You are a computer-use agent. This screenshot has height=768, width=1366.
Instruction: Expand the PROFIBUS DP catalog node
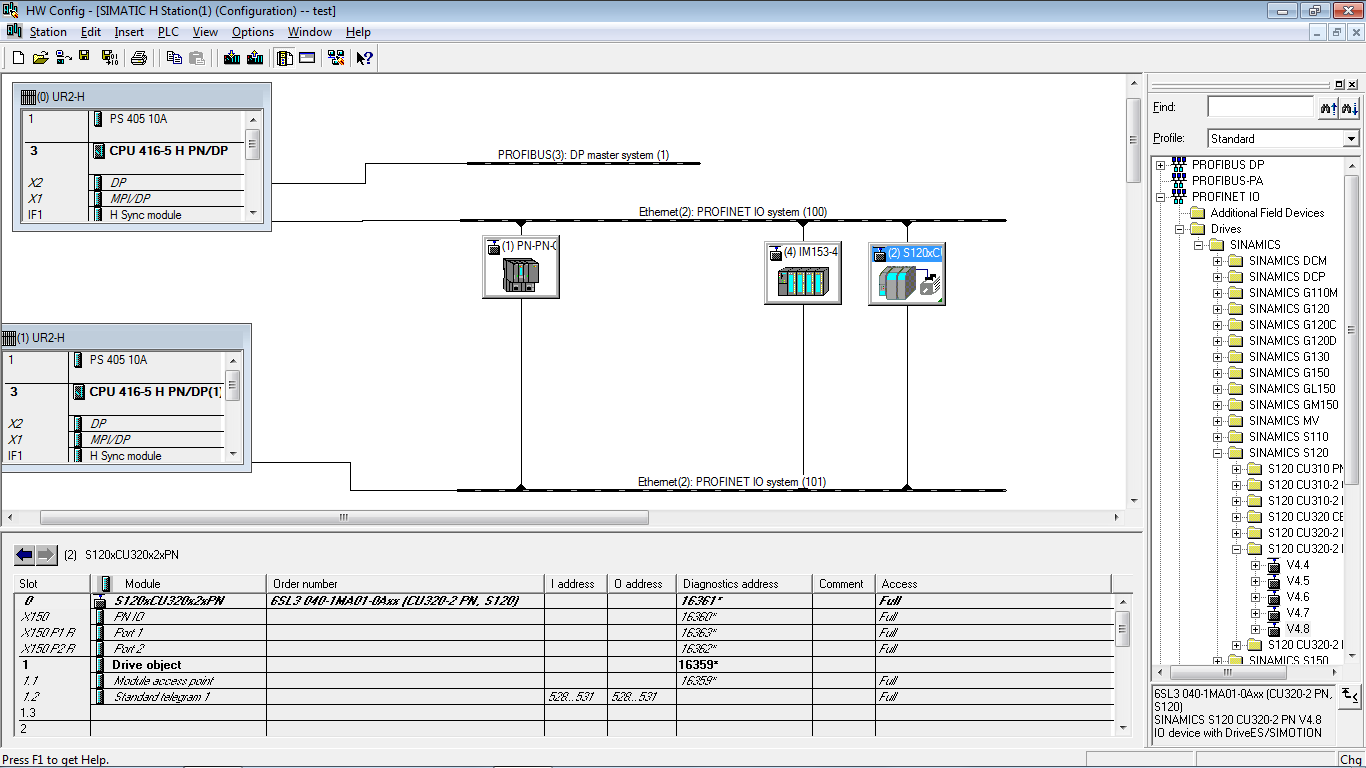(x=1161, y=165)
